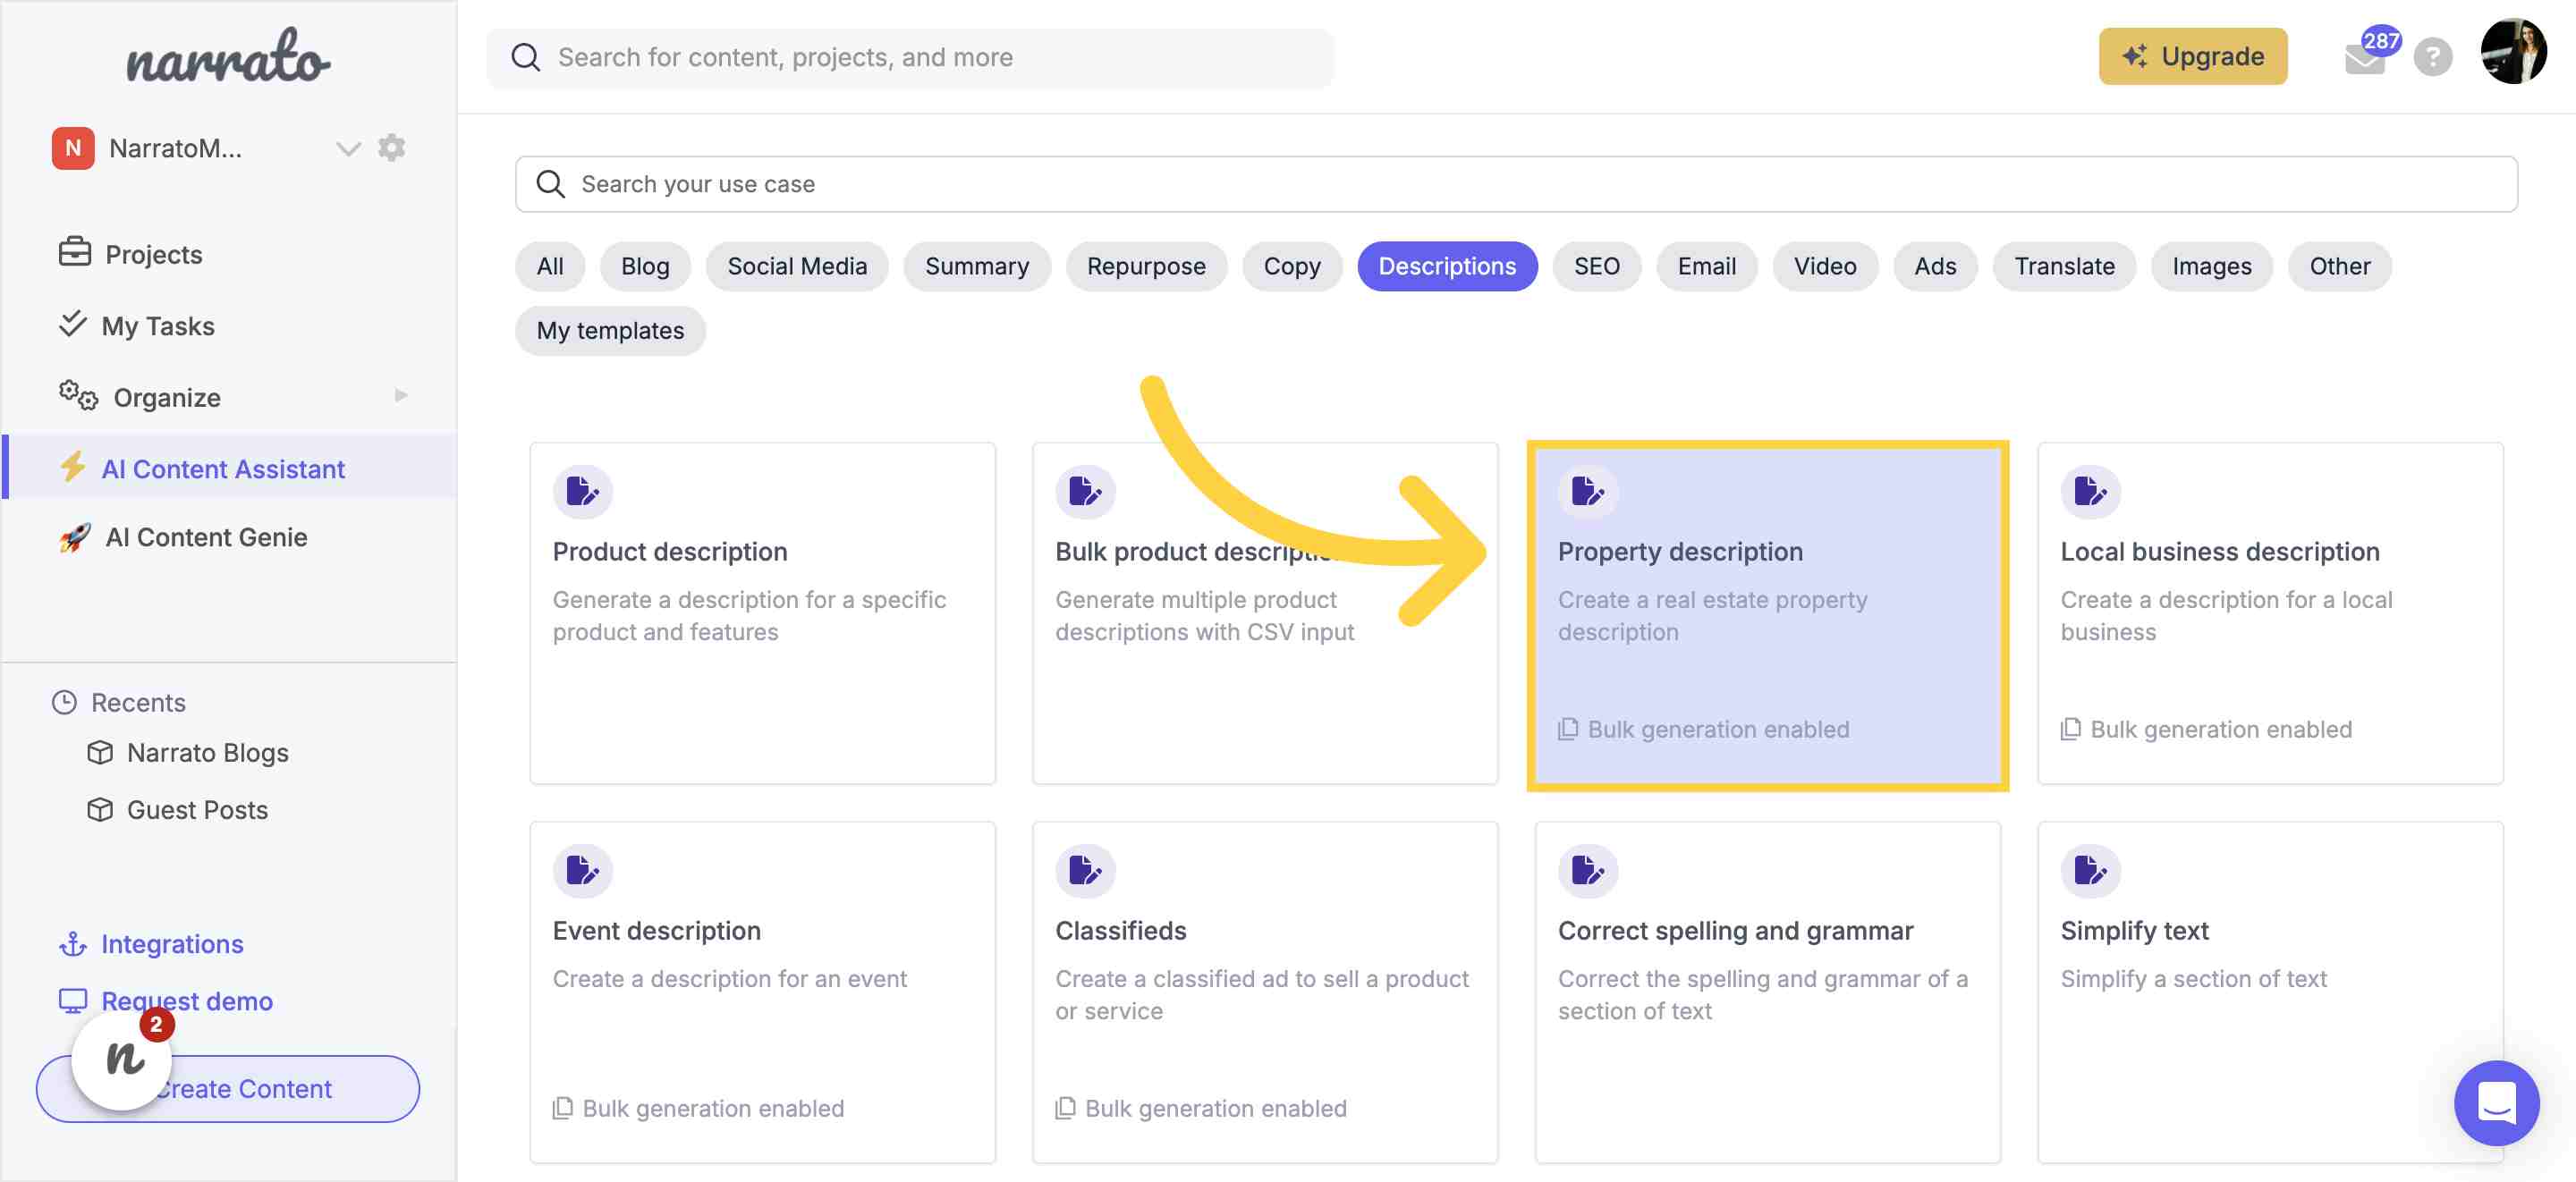Click the Narrato logo

[228, 57]
